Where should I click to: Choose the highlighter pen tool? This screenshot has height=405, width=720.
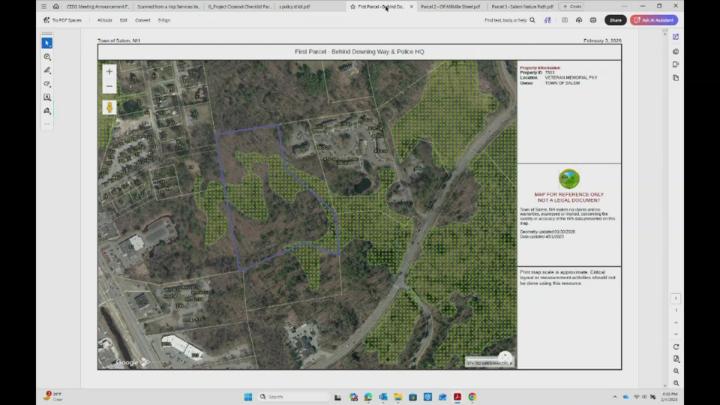tap(47, 70)
